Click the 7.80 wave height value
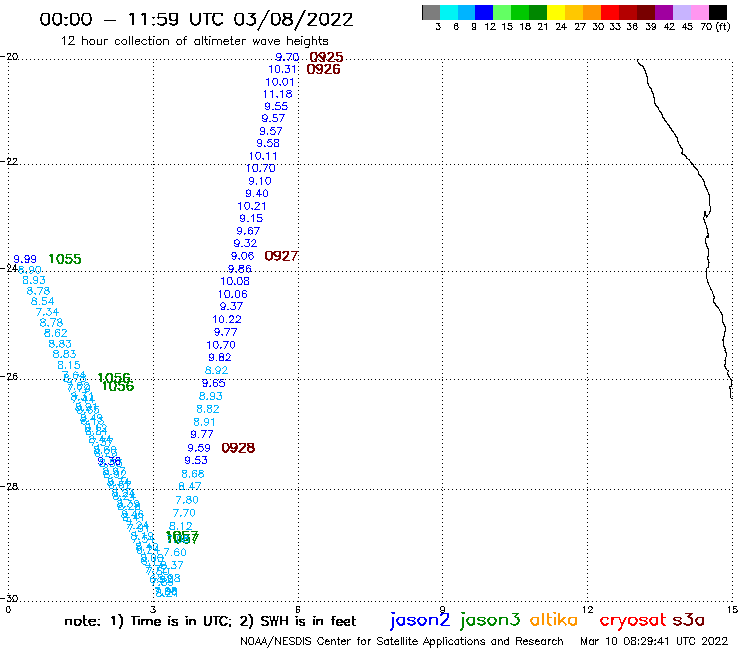 [187, 499]
